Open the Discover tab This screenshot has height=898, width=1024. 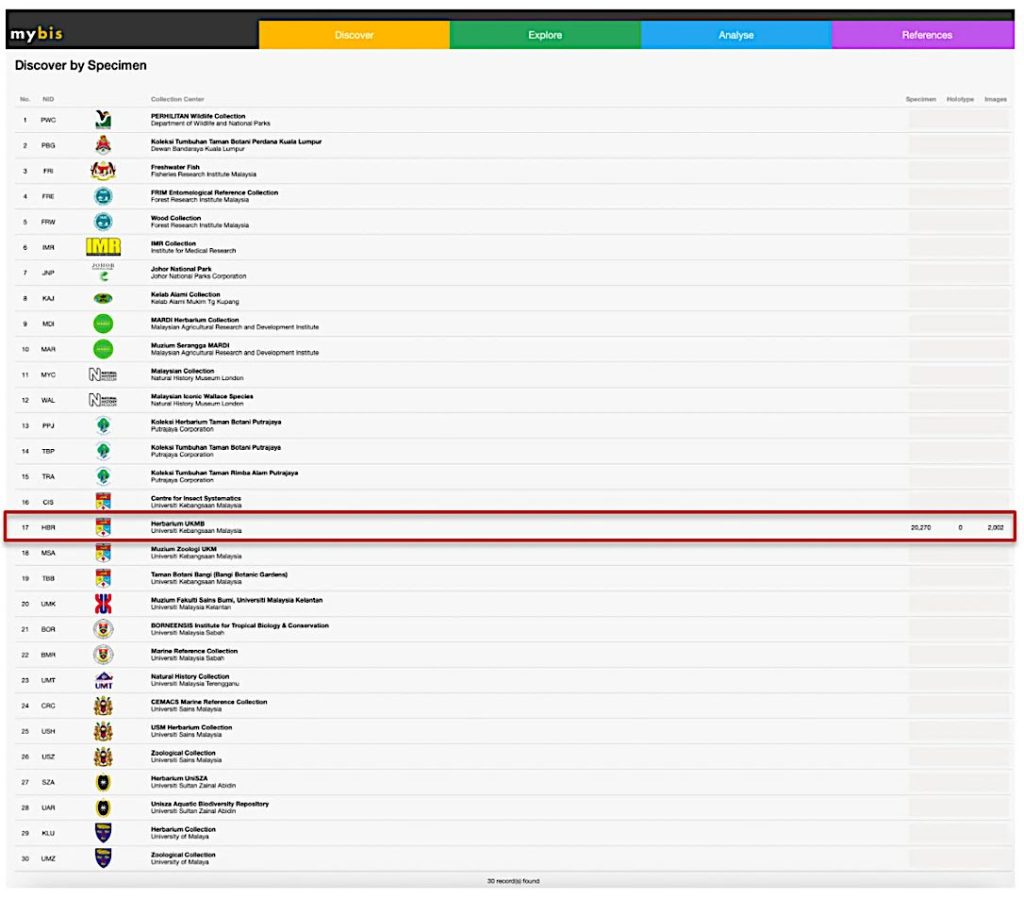pyautogui.click(x=354, y=35)
